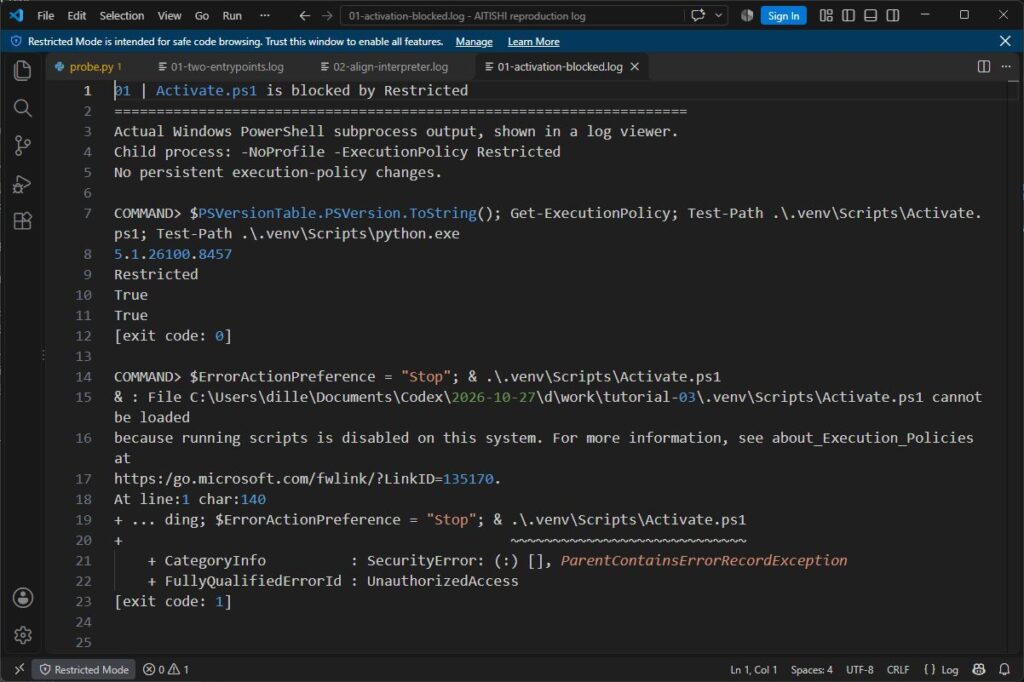Open the Accounts menu icon
1024x682 pixels.
(x=23, y=598)
